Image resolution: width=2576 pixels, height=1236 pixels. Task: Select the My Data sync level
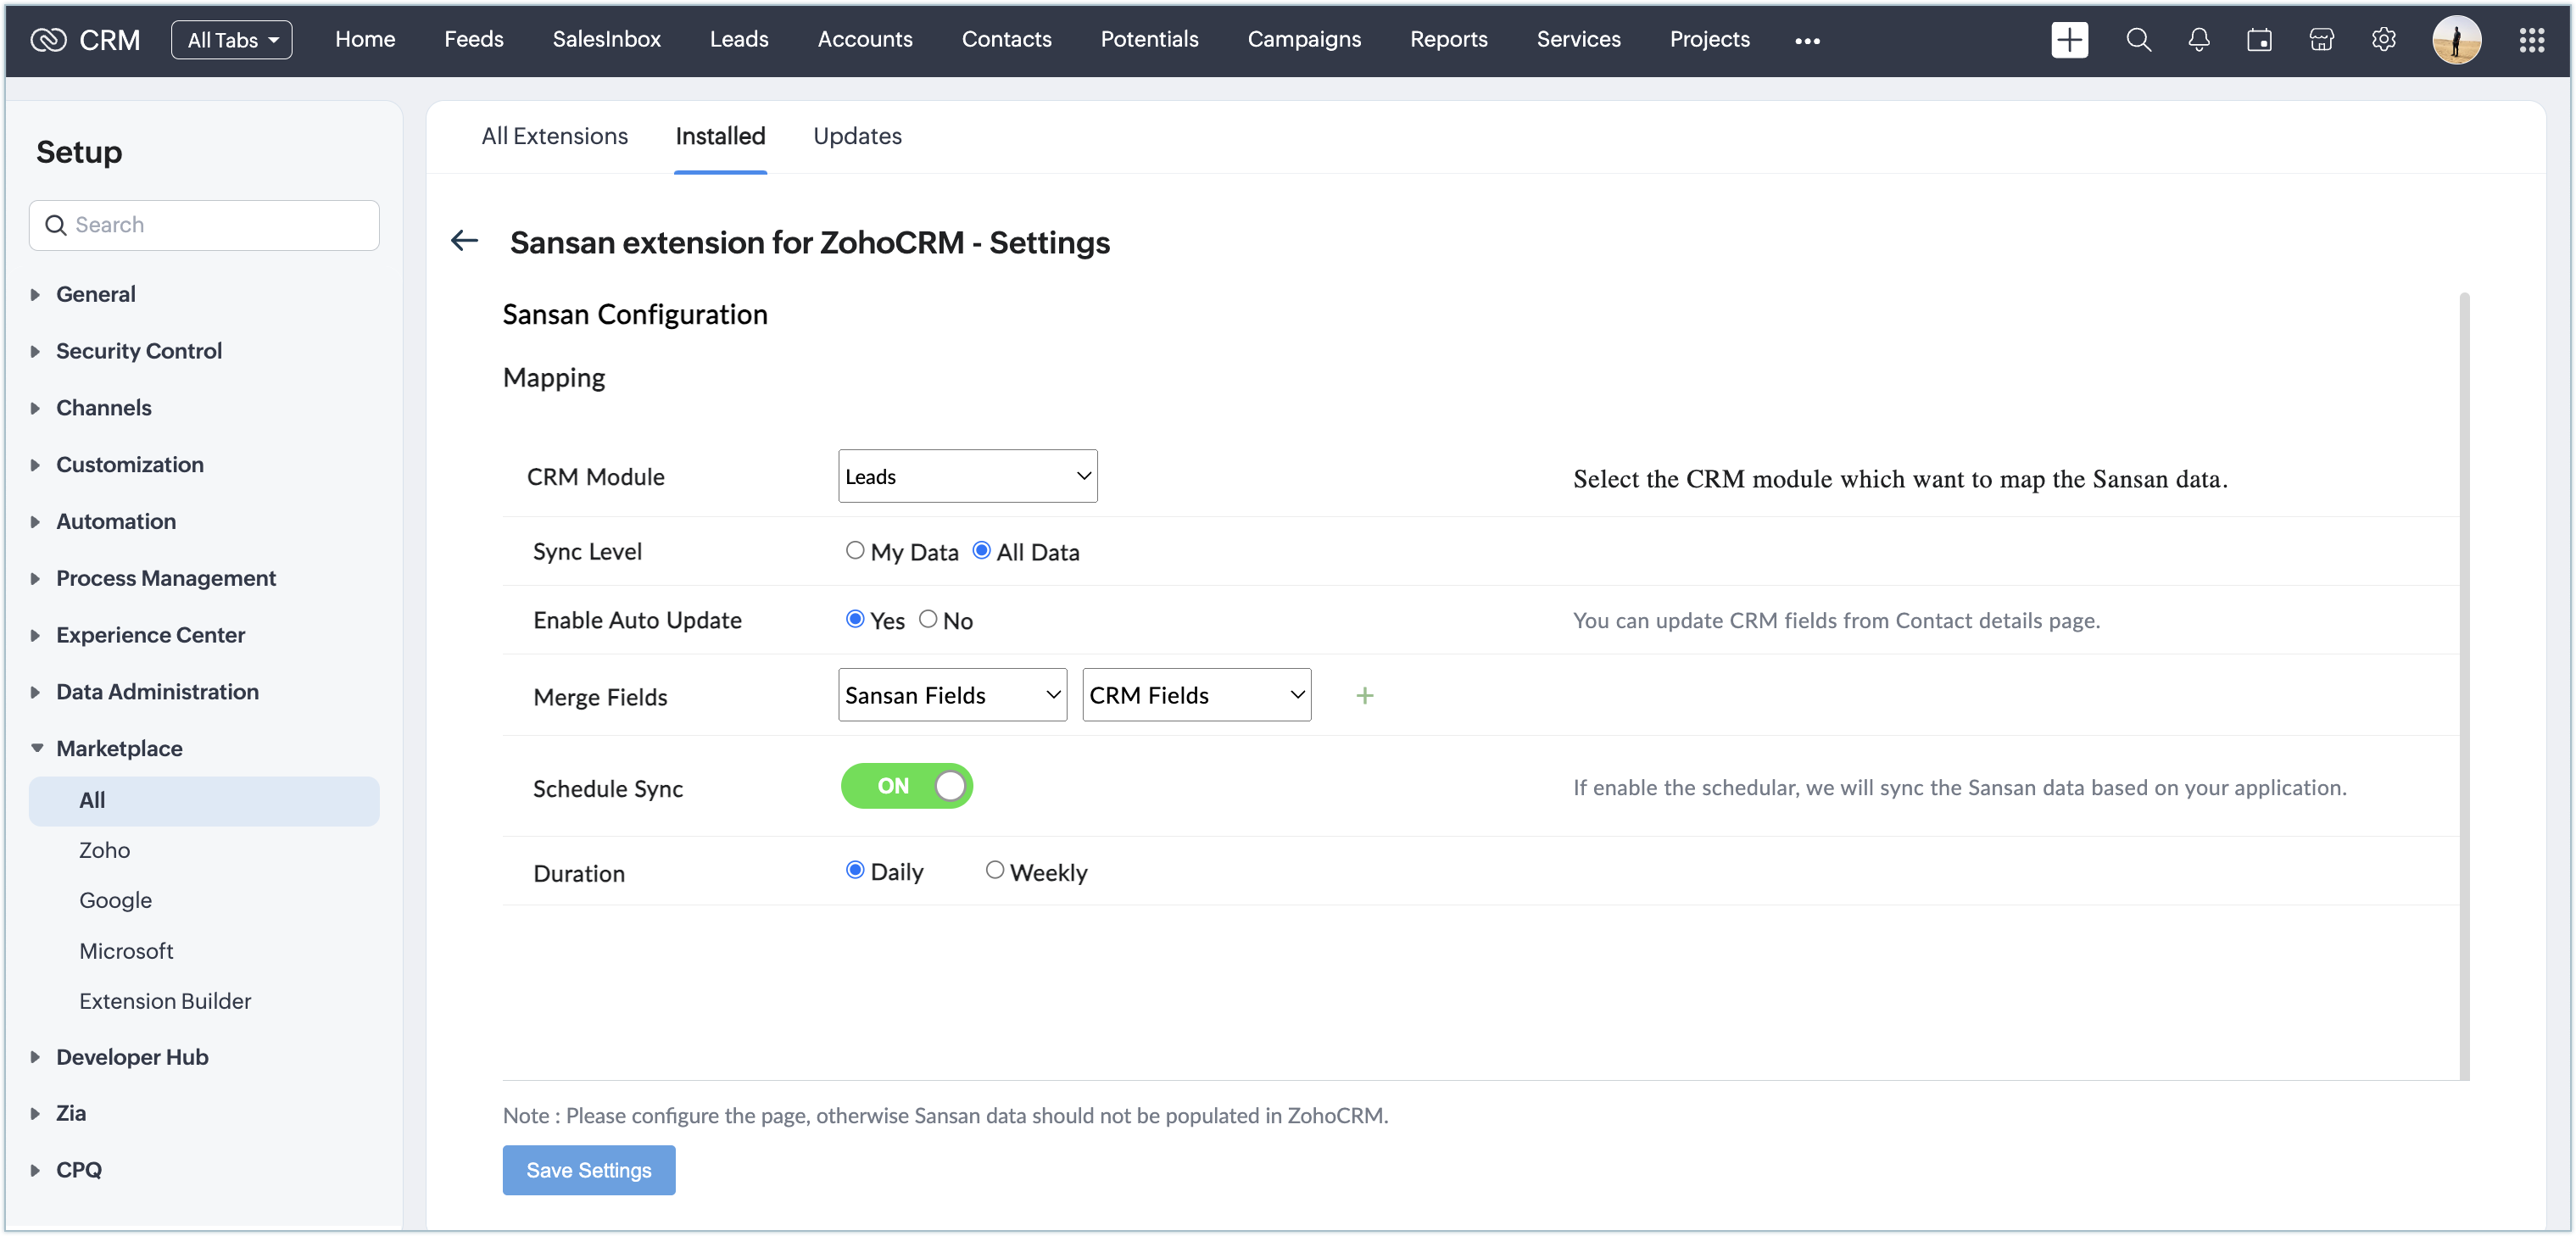pos(854,550)
